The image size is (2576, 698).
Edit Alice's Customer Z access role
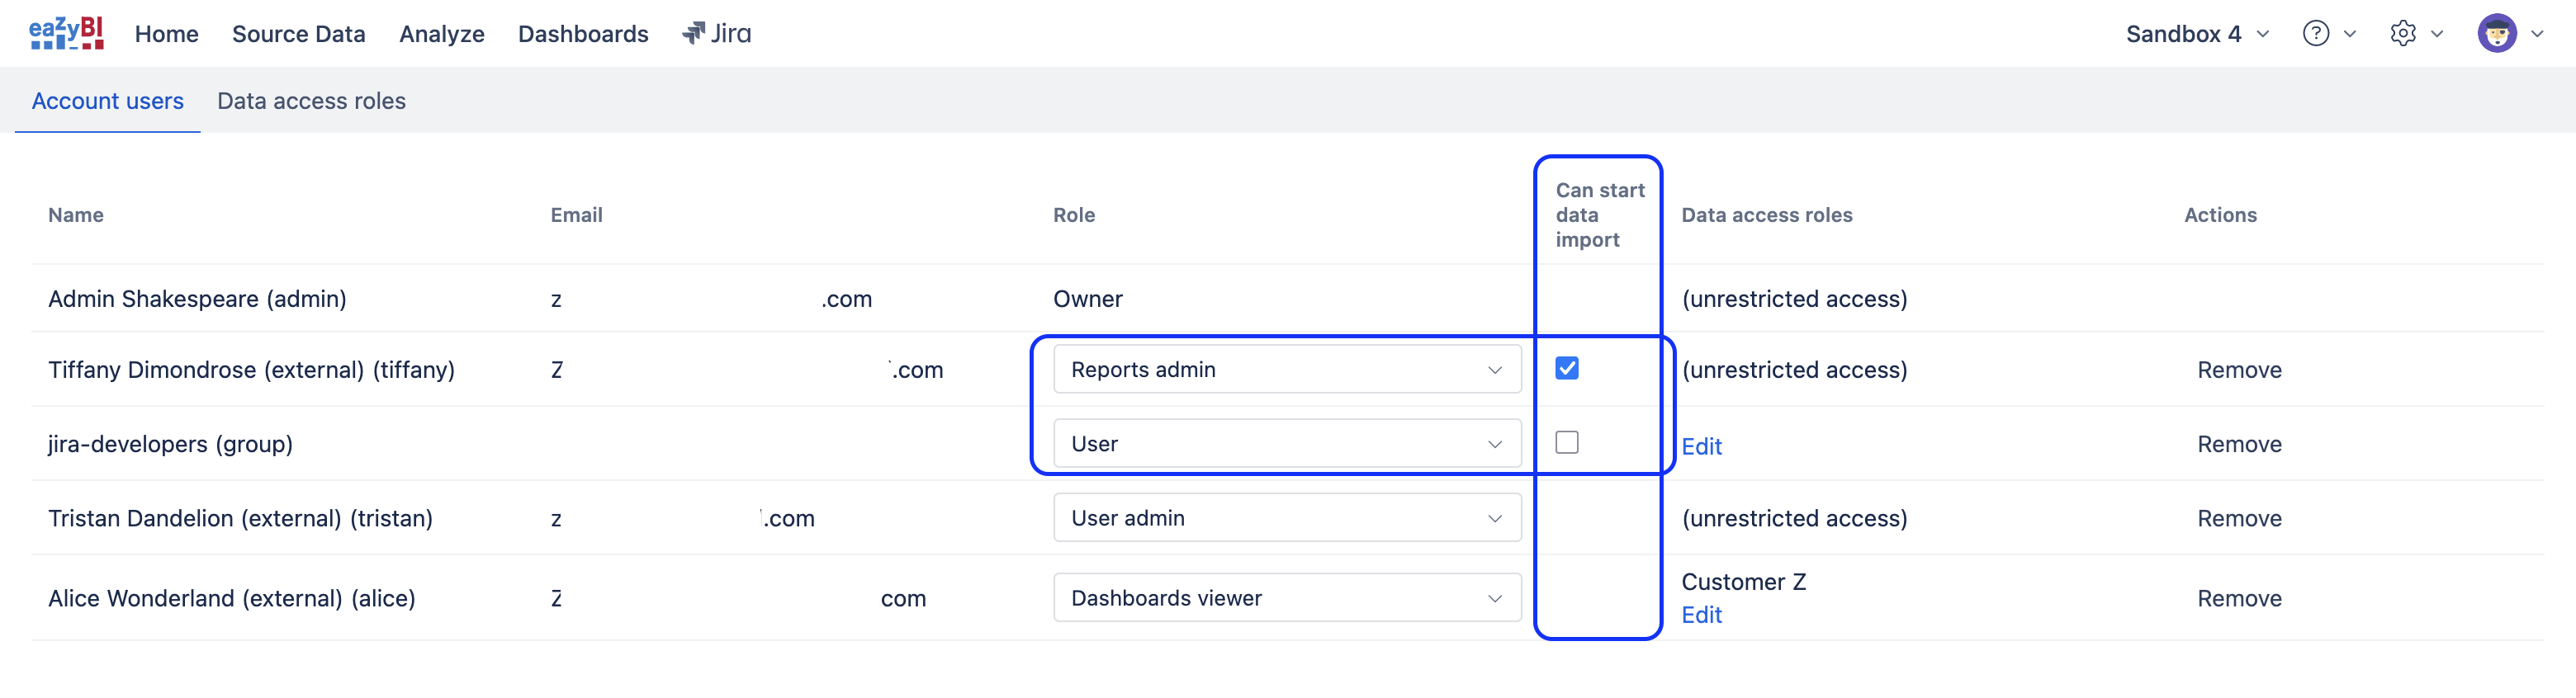click(1701, 615)
